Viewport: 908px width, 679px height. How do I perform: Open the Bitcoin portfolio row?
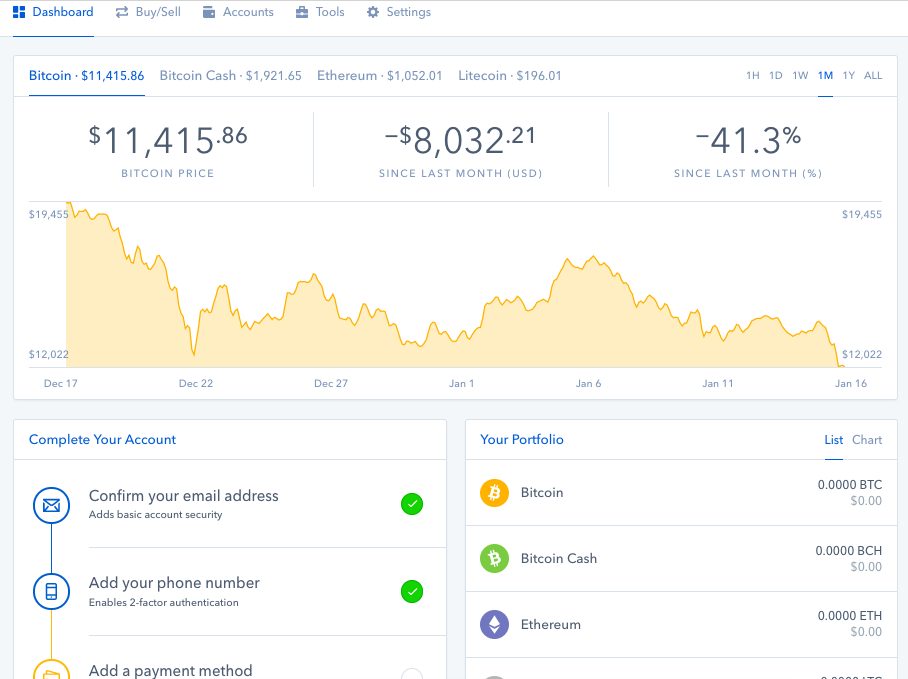click(681, 493)
